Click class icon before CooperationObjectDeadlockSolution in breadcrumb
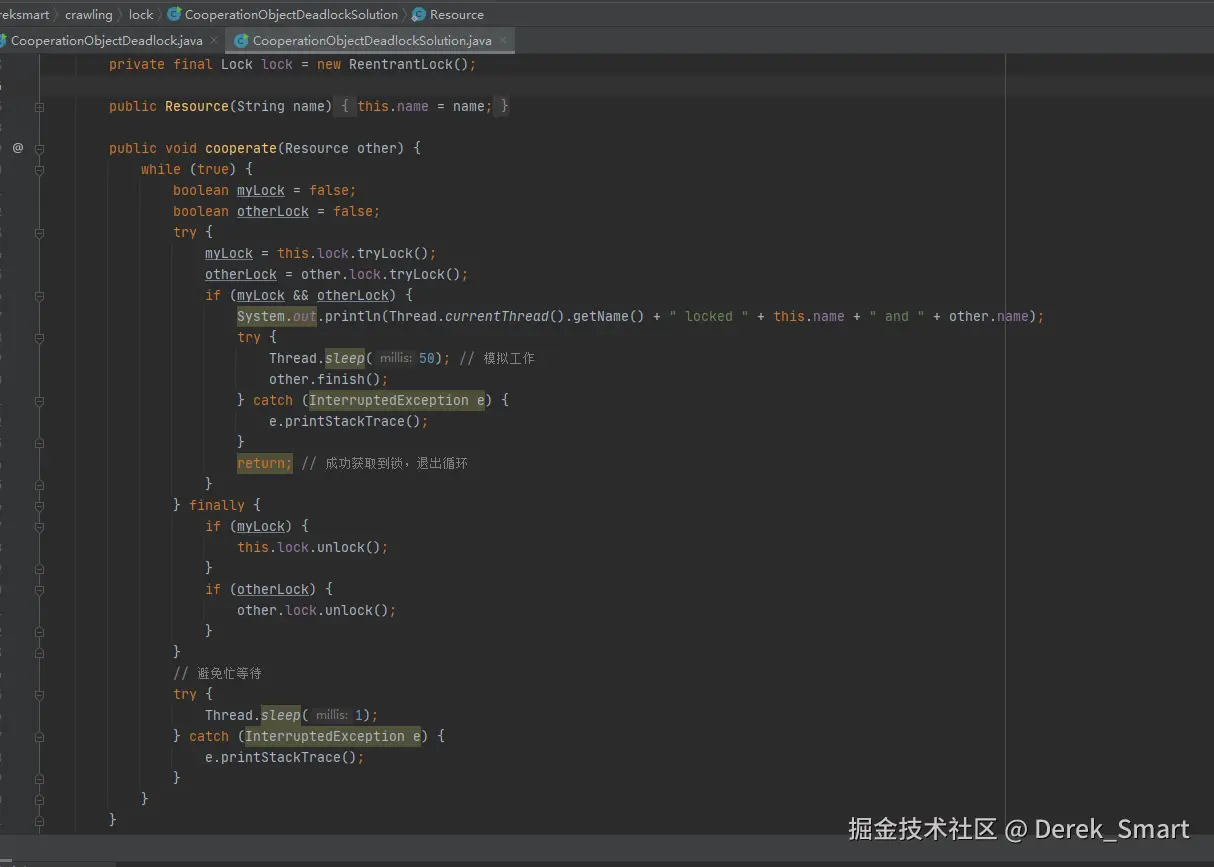The height and width of the screenshot is (867, 1214). click(174, 14)
